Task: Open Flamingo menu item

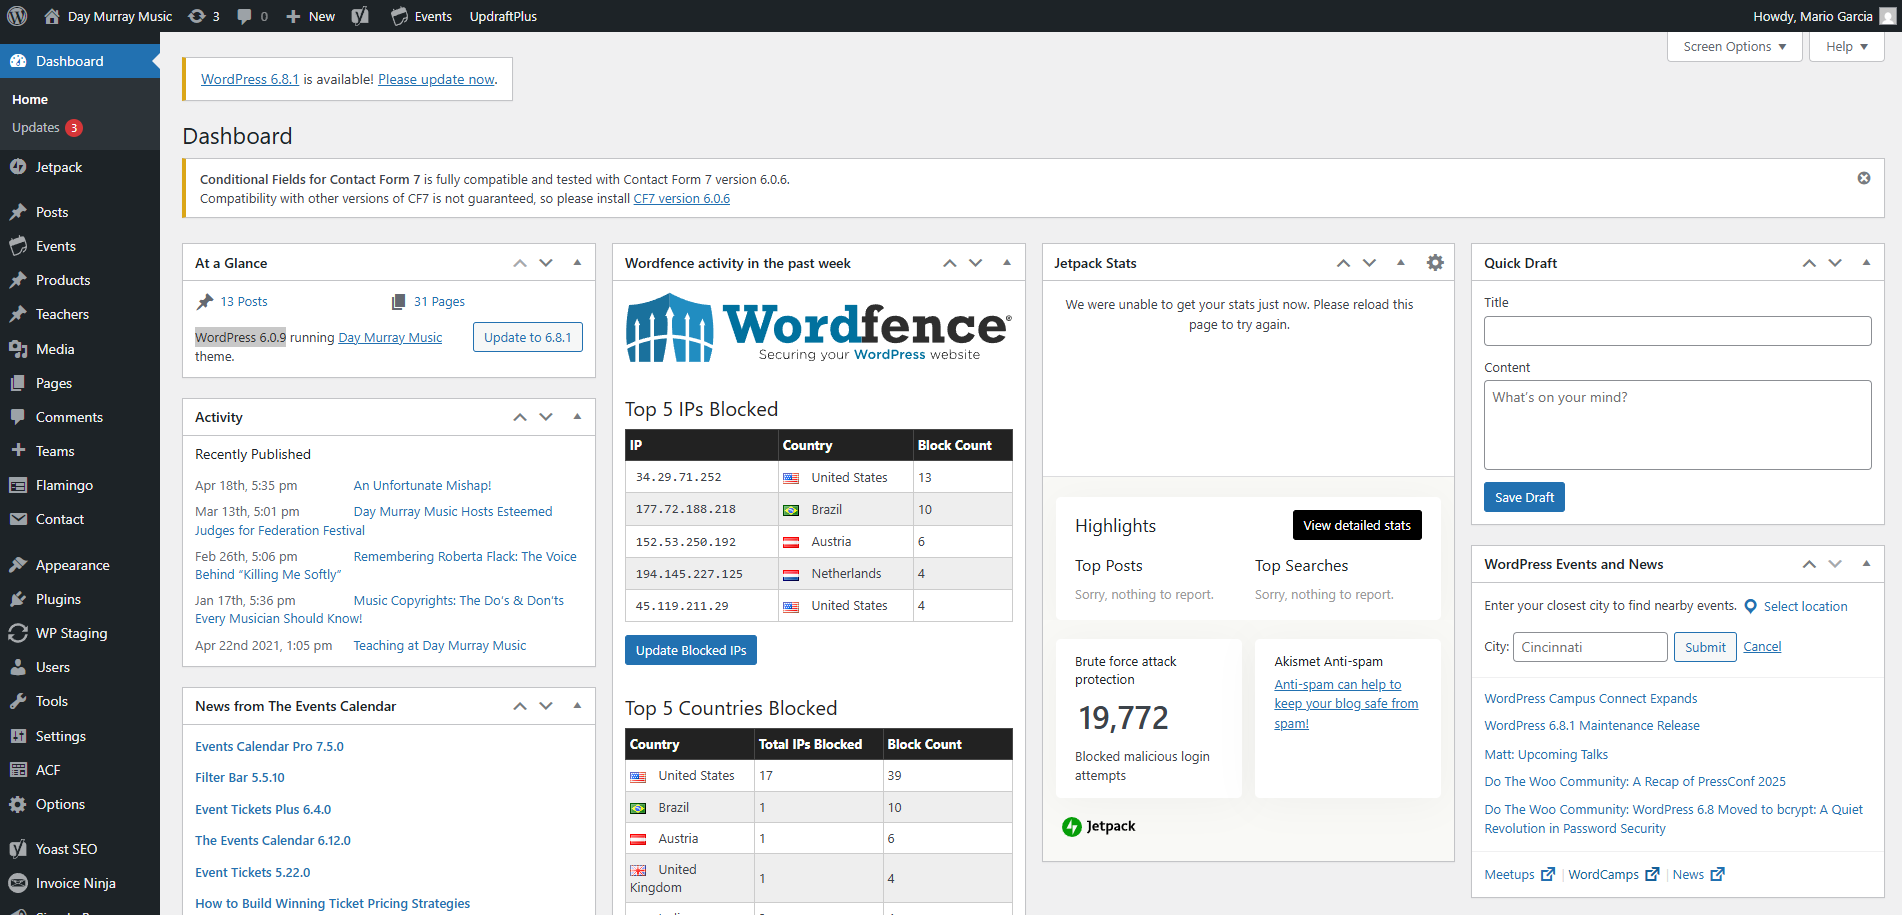Action: pyautogui.click(x=80, y=485)
